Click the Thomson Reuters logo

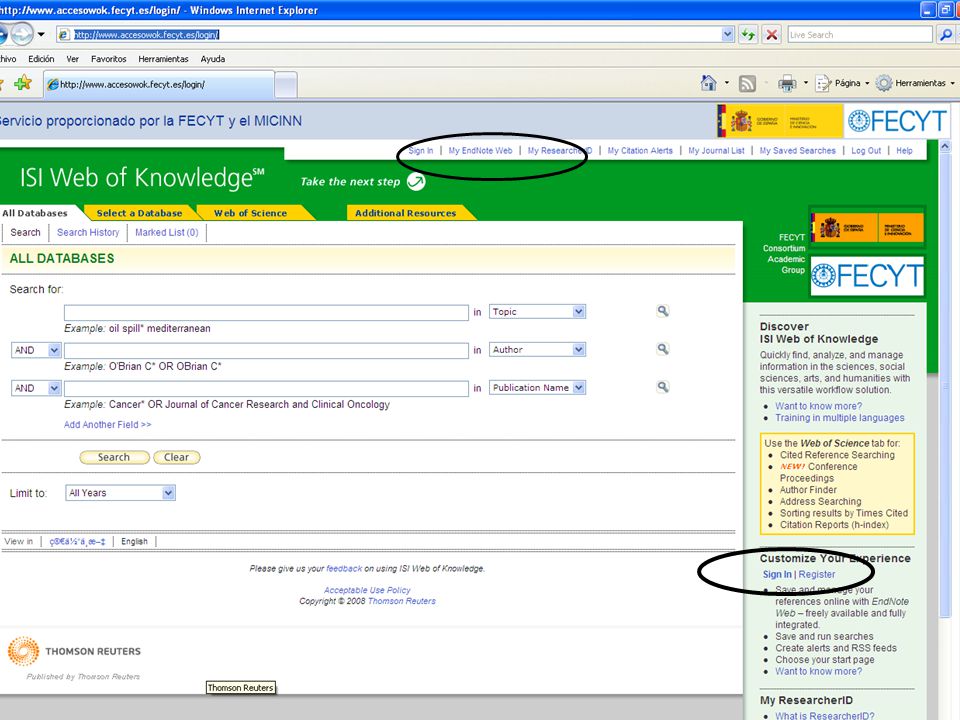click(74, 651)
